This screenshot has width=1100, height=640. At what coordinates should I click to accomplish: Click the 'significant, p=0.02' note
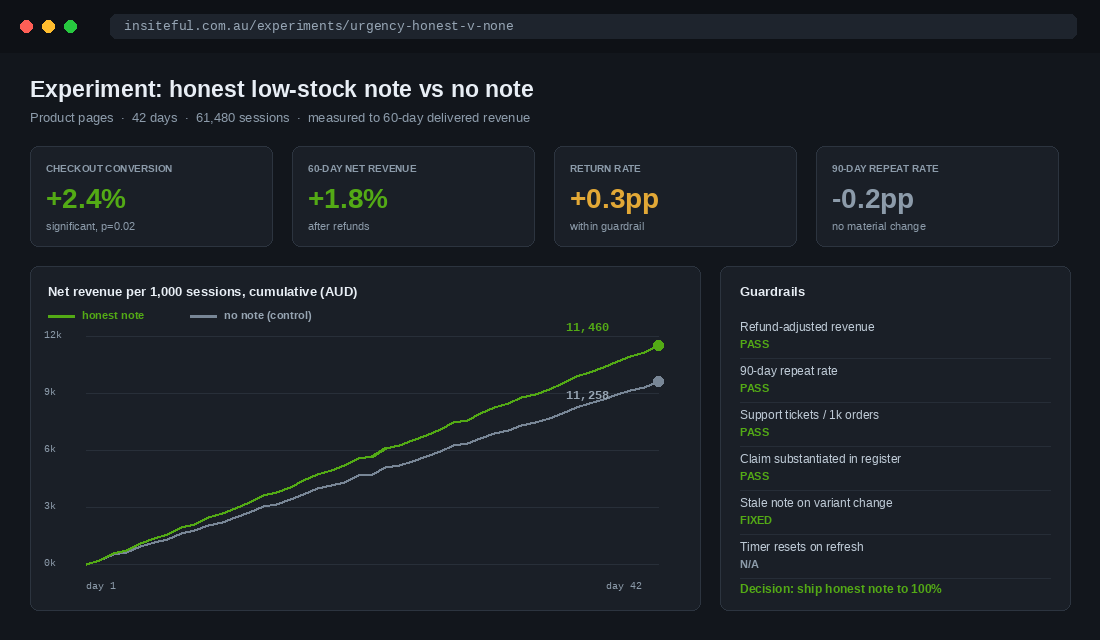(90, 226)
